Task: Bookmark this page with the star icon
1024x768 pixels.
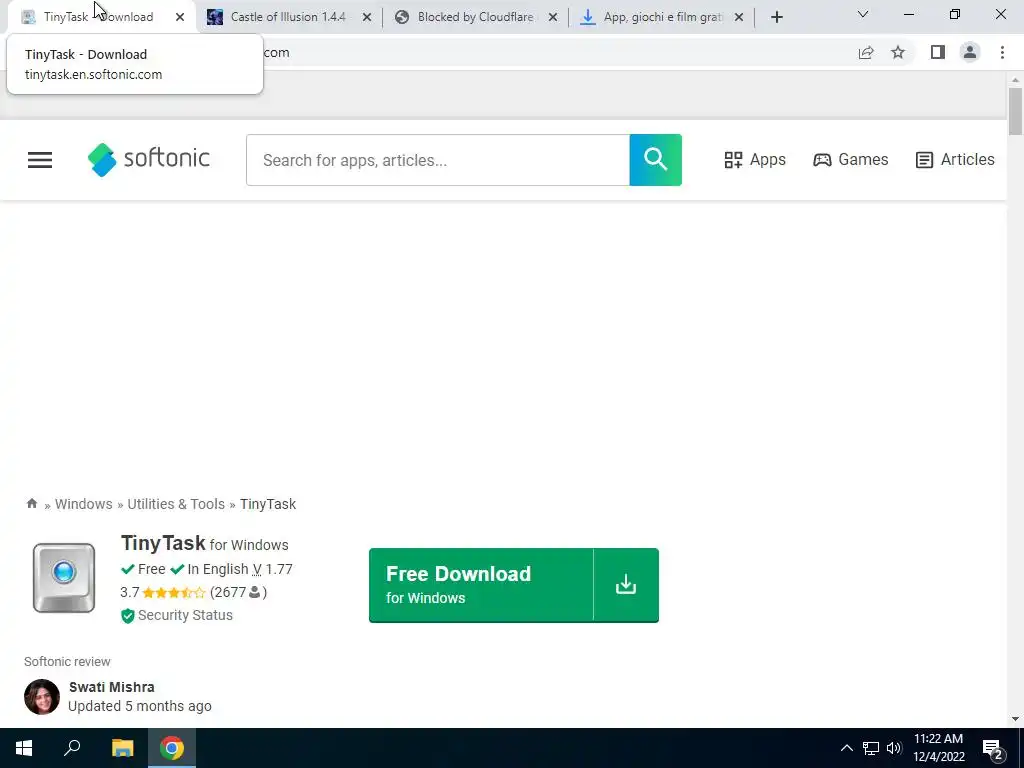Action: coord(898,53)
